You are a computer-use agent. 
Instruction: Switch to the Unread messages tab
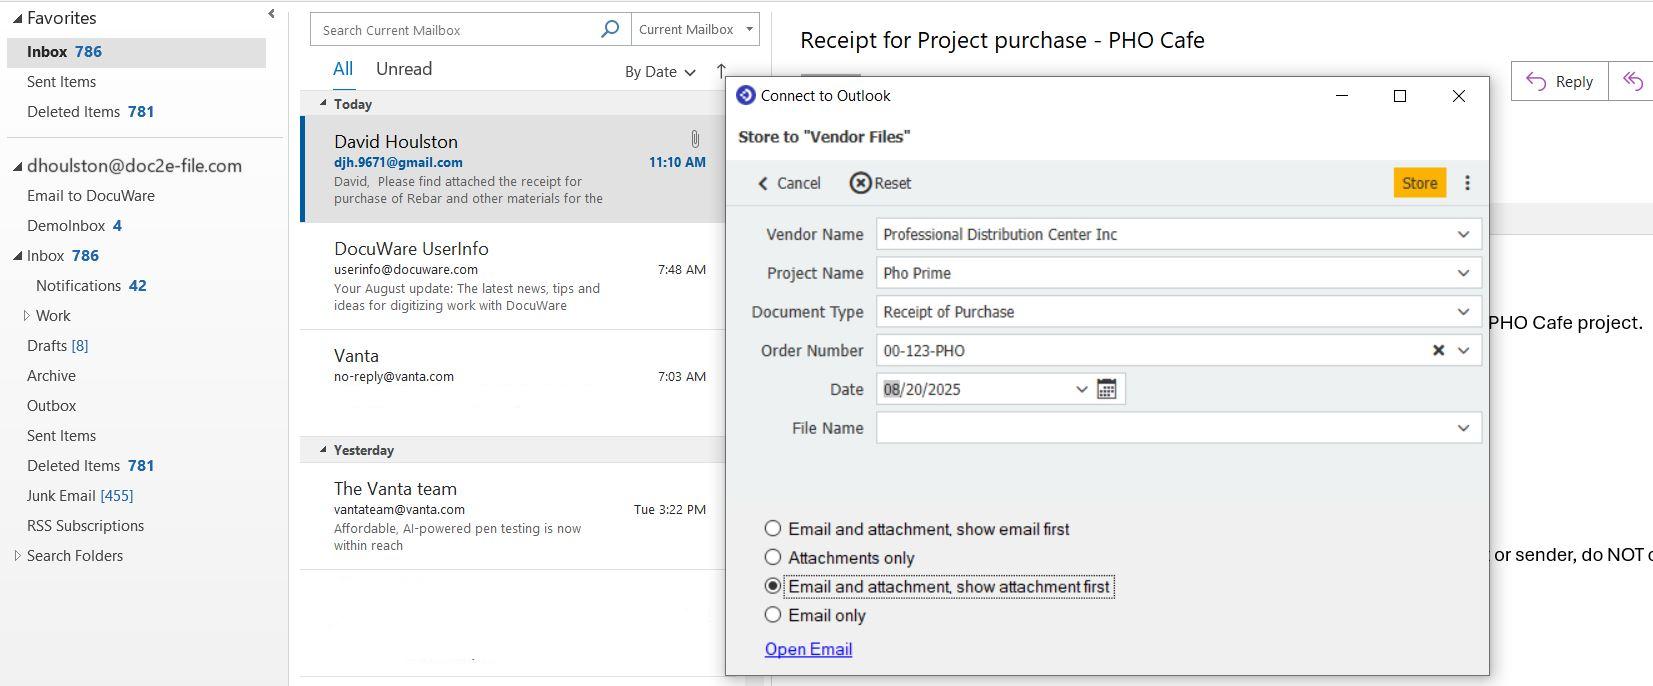[x=404, y=69]
